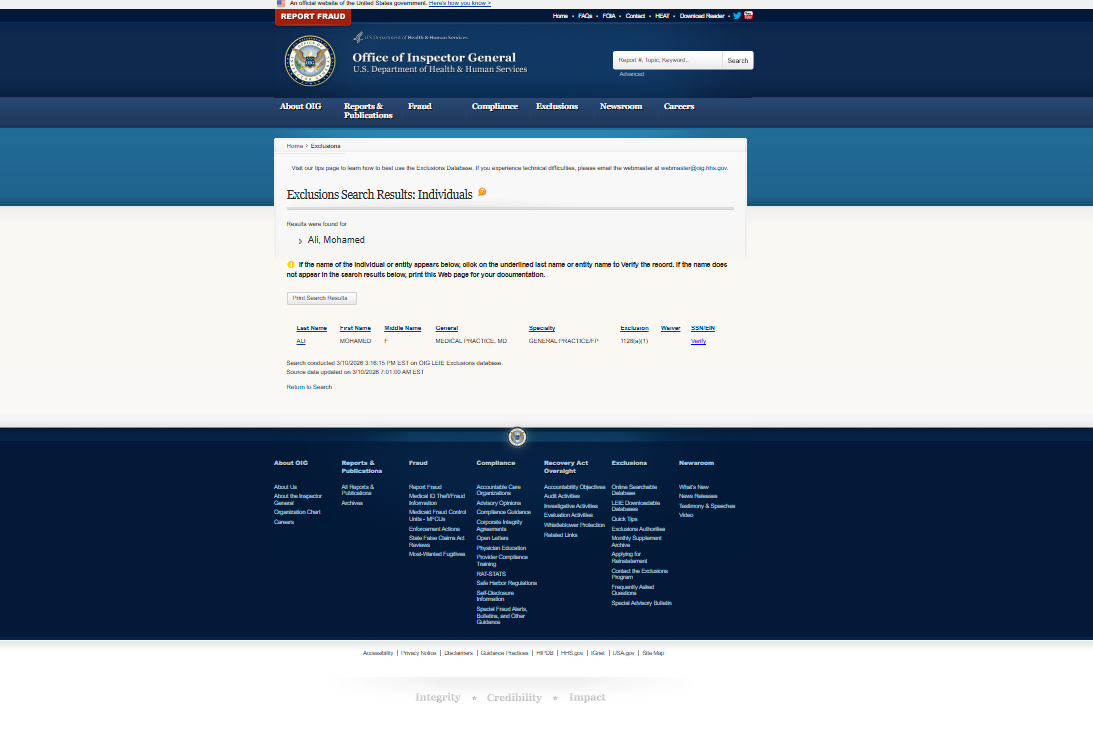Open the help icon beside the results heading
Image resolution: width=1093 pixels, height=734 pixels.
(482, 192)
